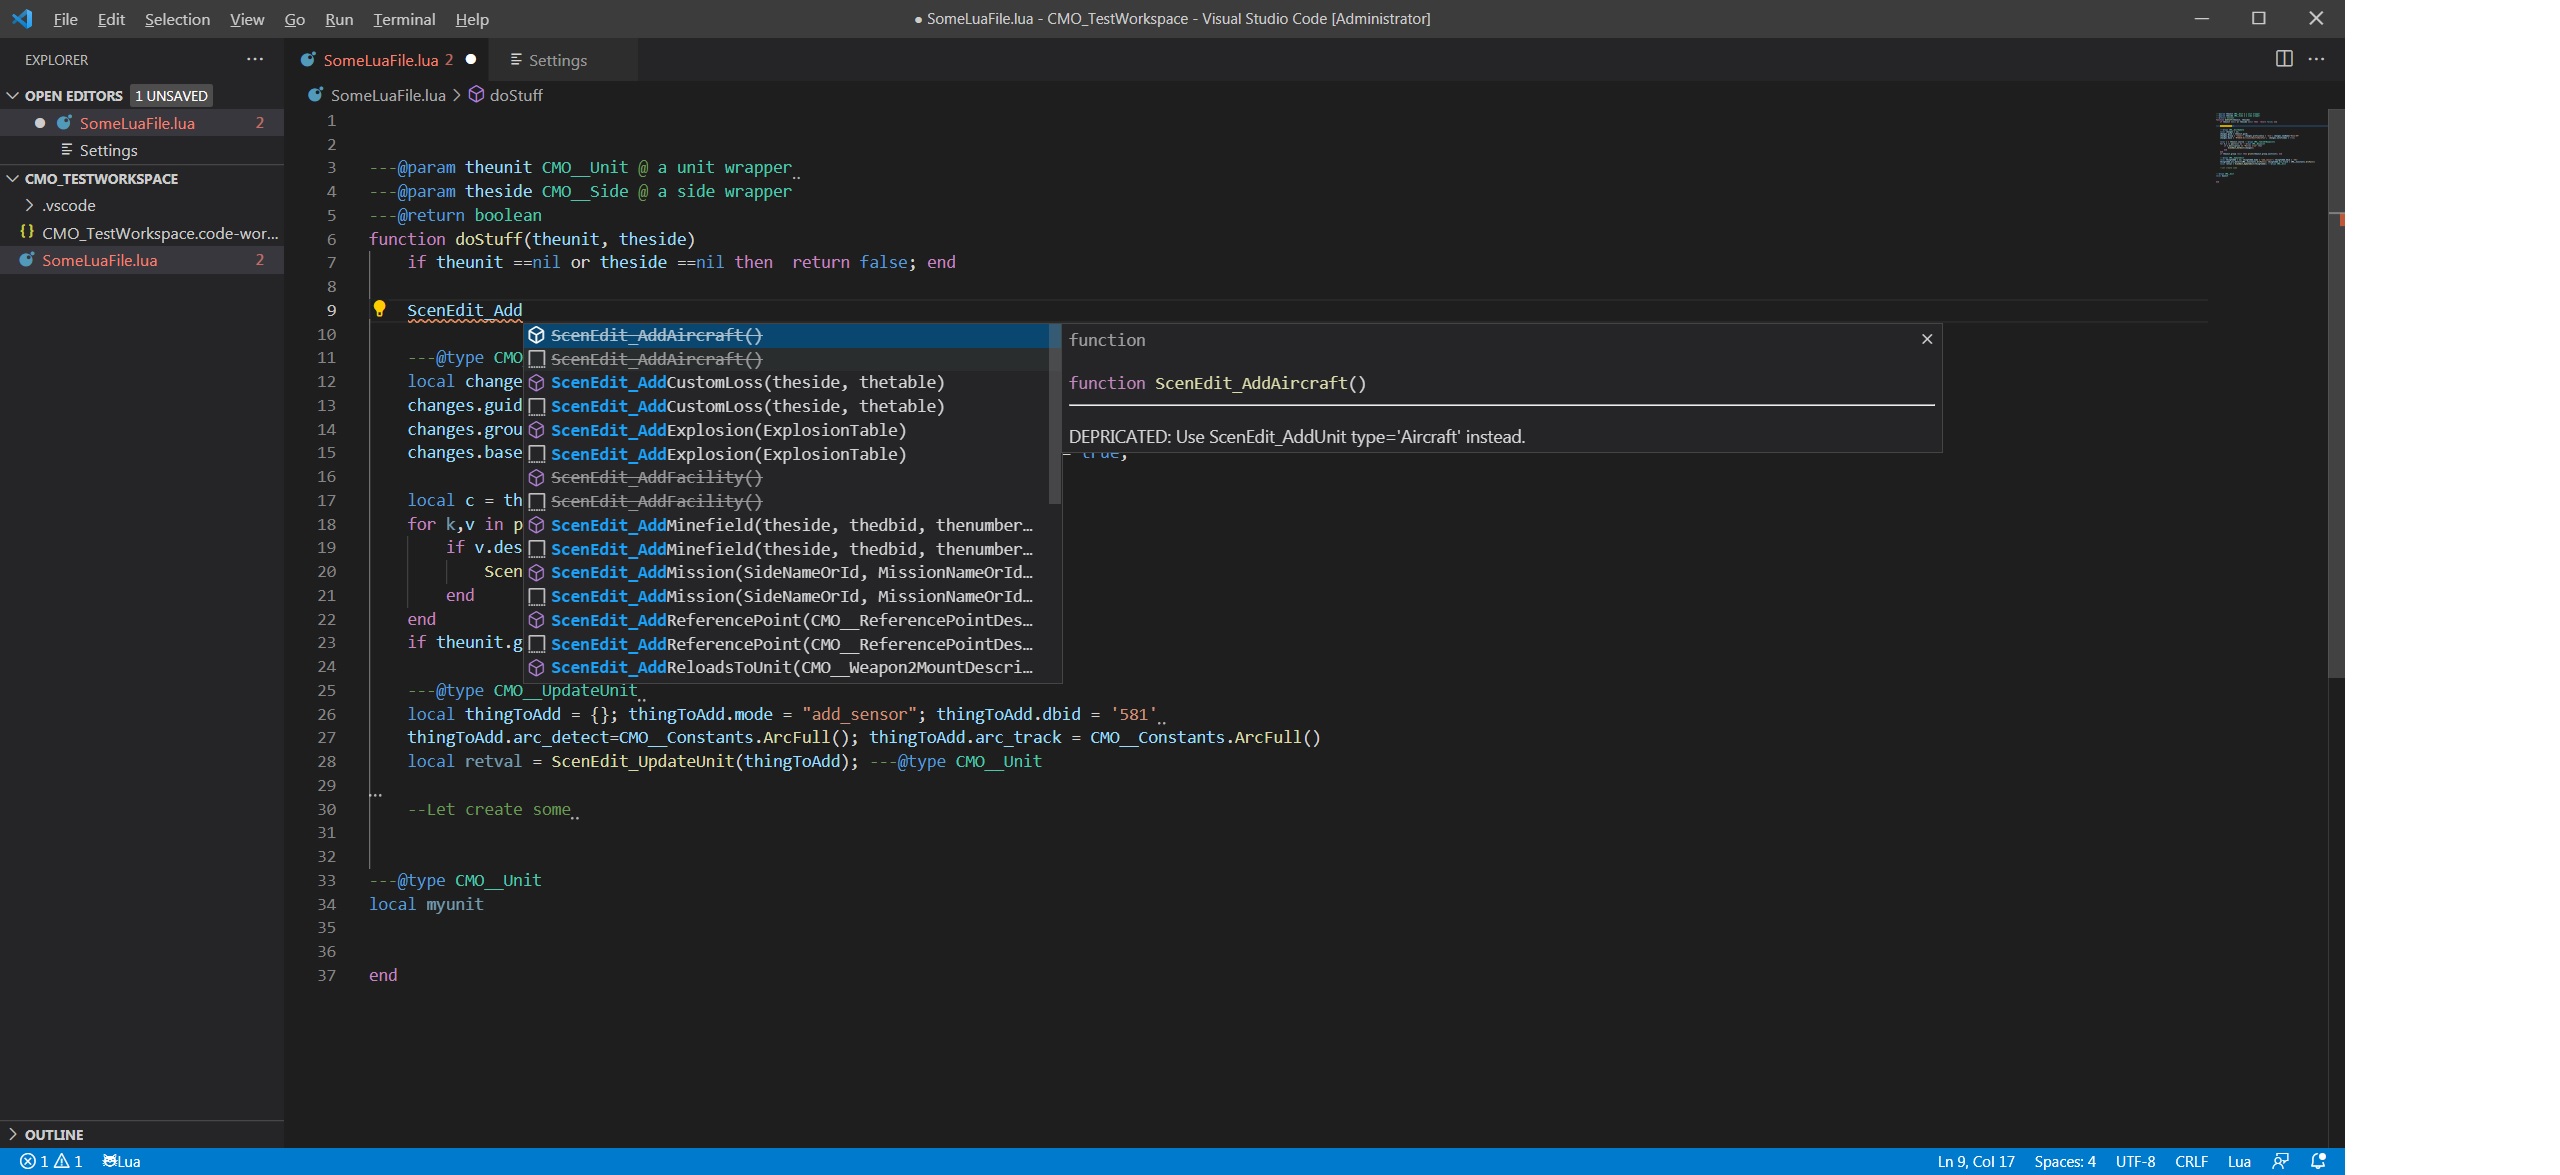Screen dimensions: 2560x1175
Task: Change encoding via UTF-8 status item
Action: [x=2135, y=1161]
